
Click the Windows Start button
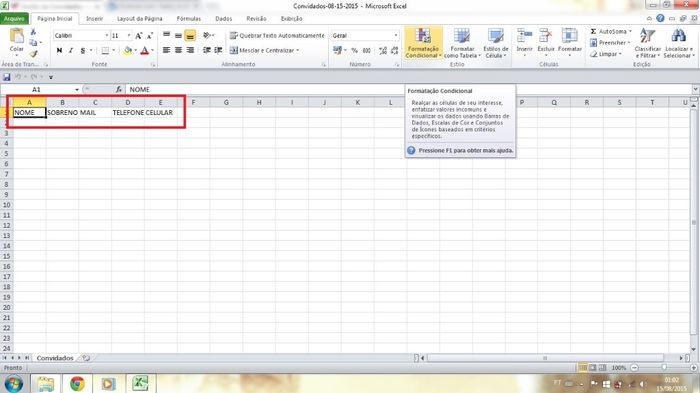pyautogui.click(x=13, y=384)
